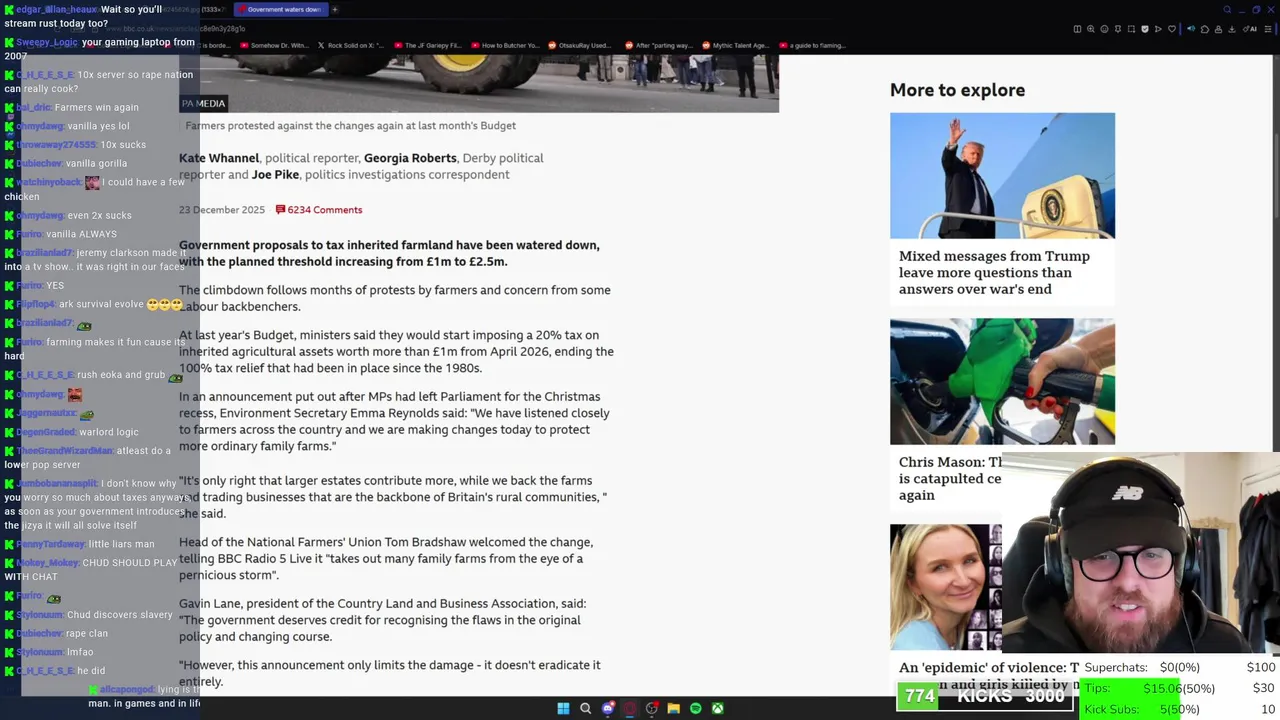Viewport: 1280px width, 720px height.
Task: Open 'a guide to flaming...' bookmark
Action: (812, 45)
